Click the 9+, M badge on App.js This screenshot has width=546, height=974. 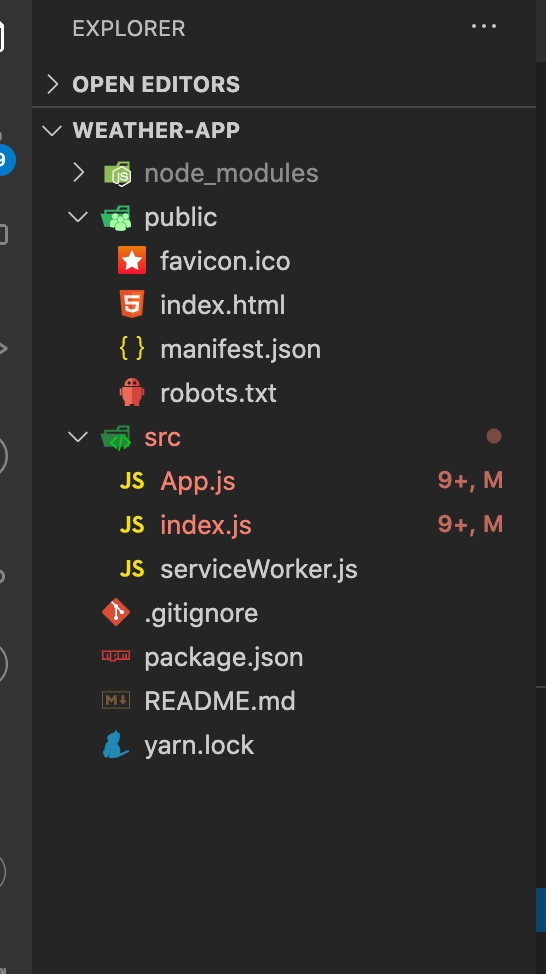(x=470, y=480)
